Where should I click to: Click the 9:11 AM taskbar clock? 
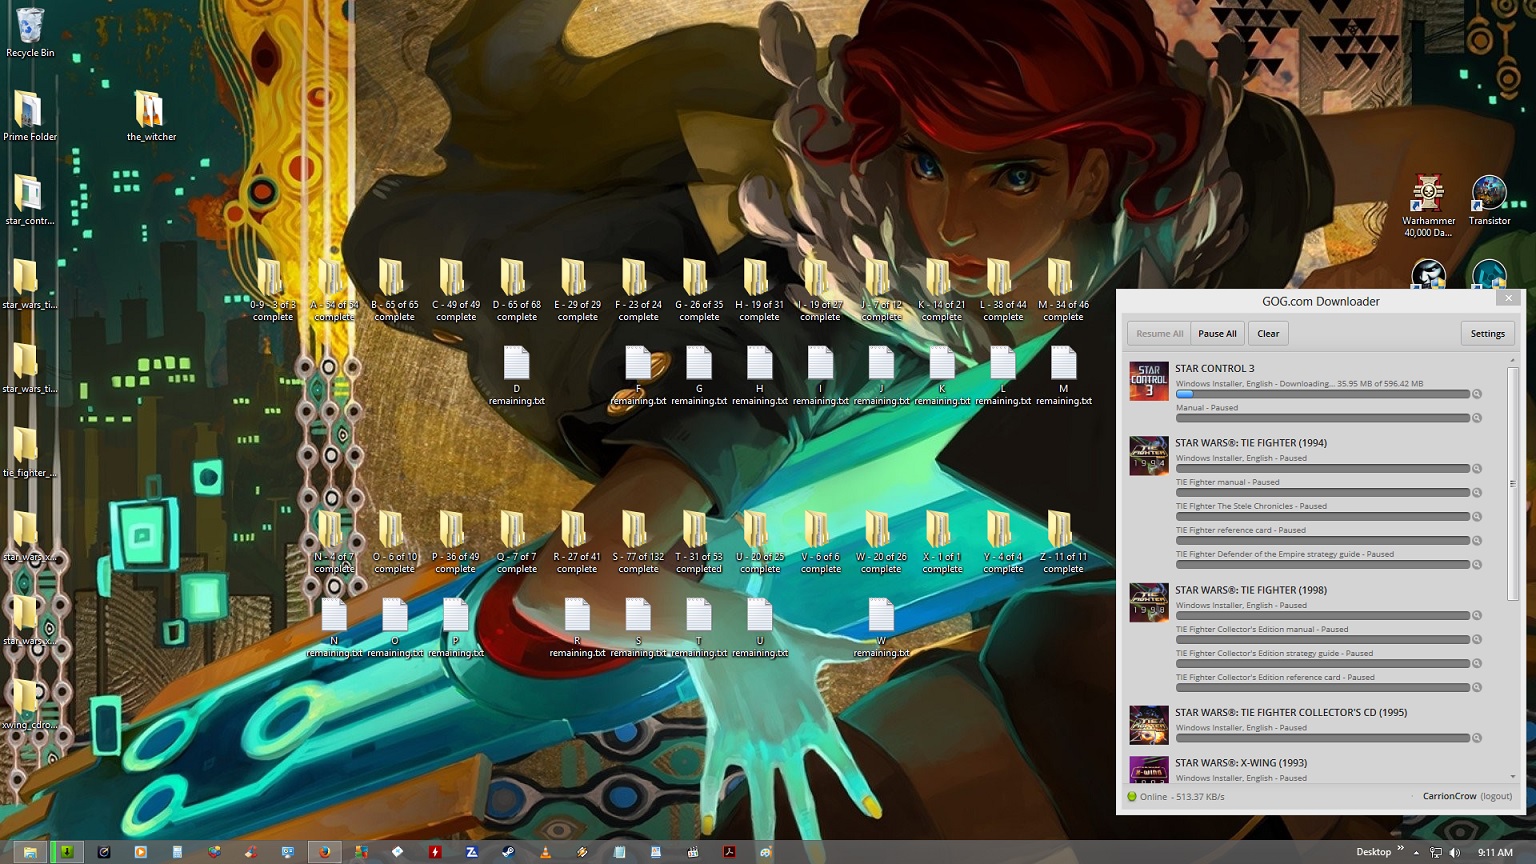(x=1495, y=852)
